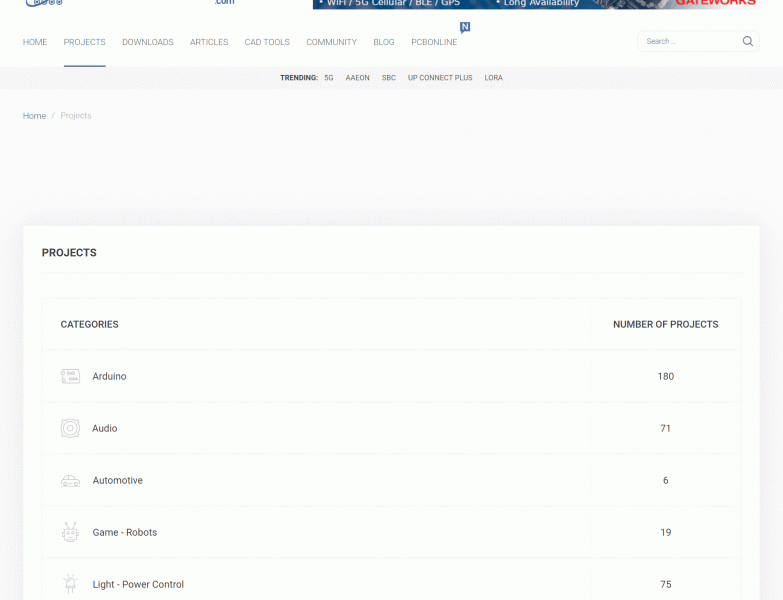Click in the Search input field

pos(690,42)
